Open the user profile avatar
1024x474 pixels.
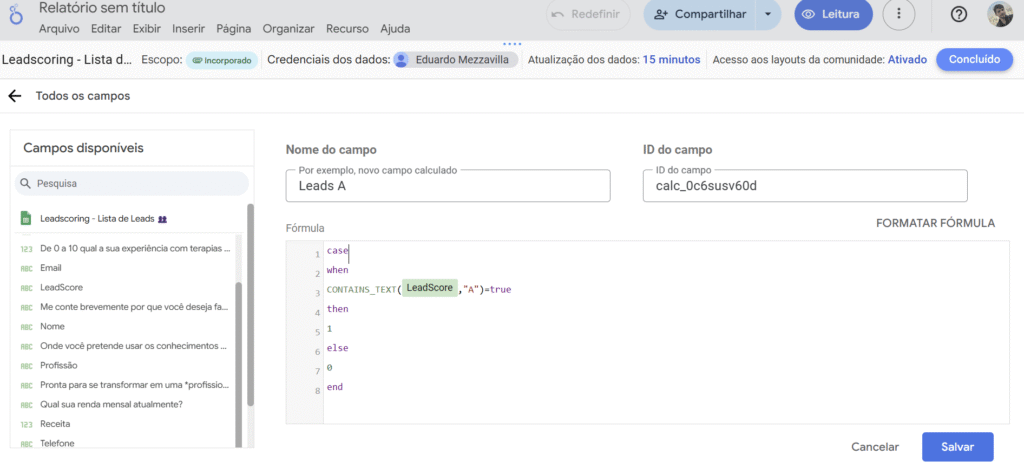click(999, 14)
